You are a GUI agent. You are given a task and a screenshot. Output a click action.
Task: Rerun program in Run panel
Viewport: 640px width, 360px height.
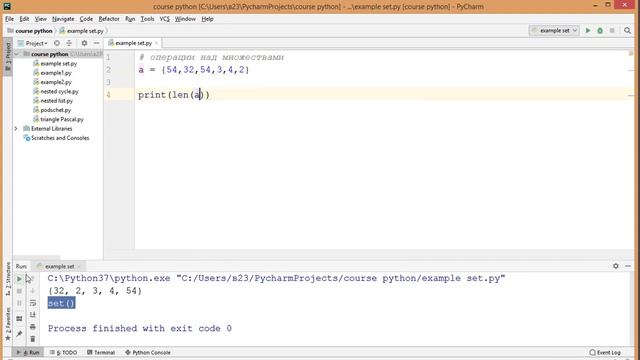pos(19,279)
